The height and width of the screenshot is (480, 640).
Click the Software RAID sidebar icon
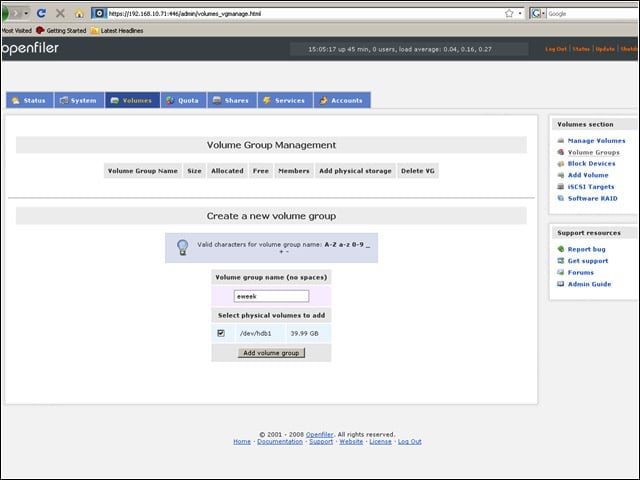point(561,198)
